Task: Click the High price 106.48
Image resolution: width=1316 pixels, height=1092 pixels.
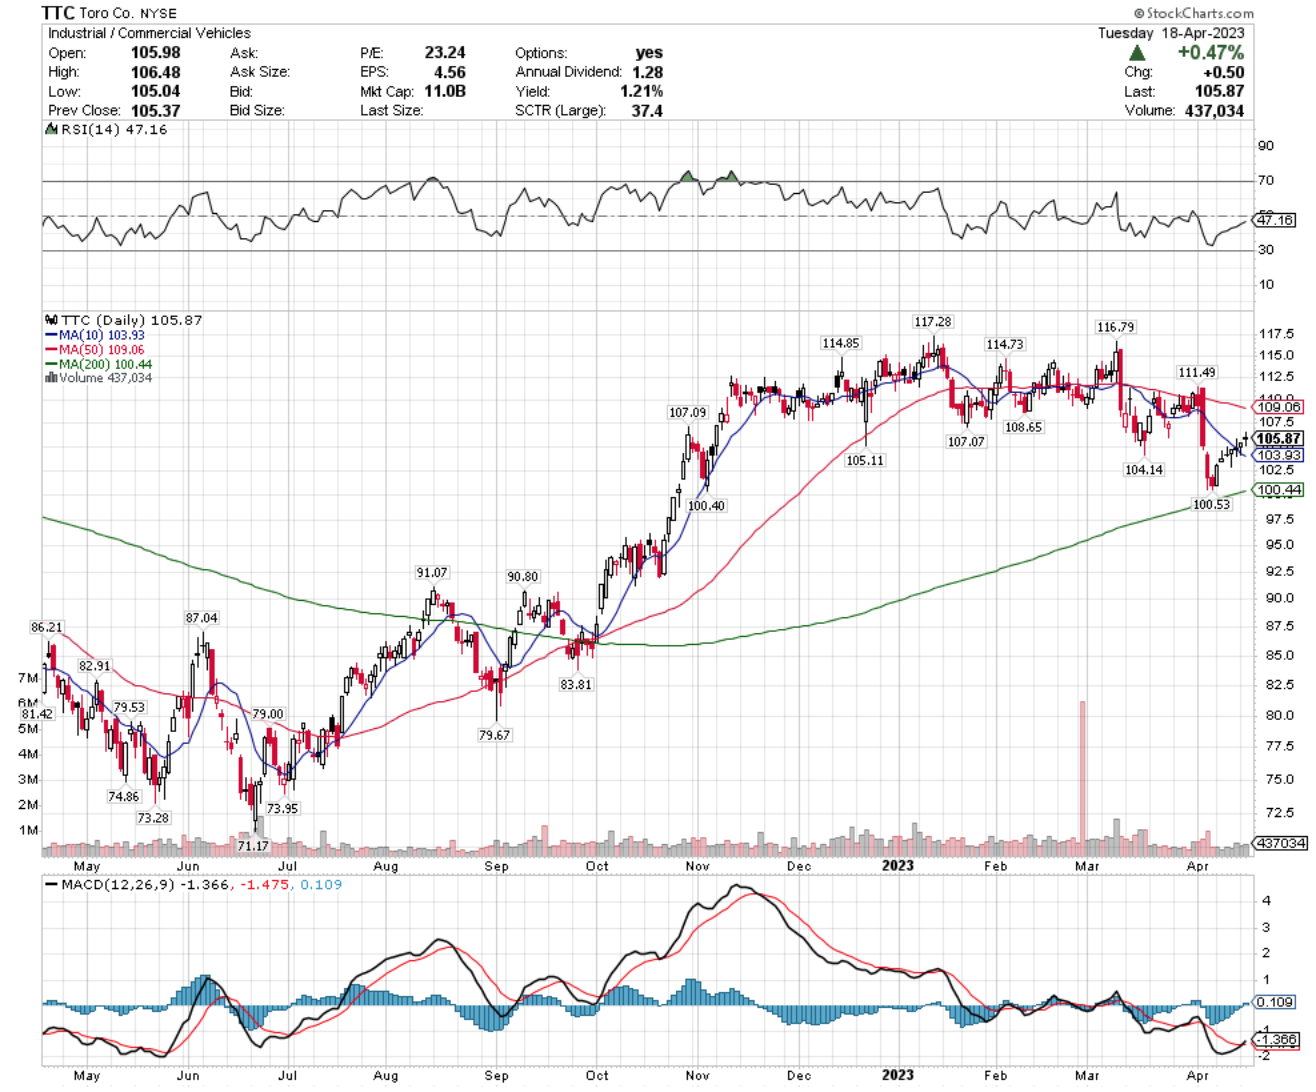Action: 155,72
